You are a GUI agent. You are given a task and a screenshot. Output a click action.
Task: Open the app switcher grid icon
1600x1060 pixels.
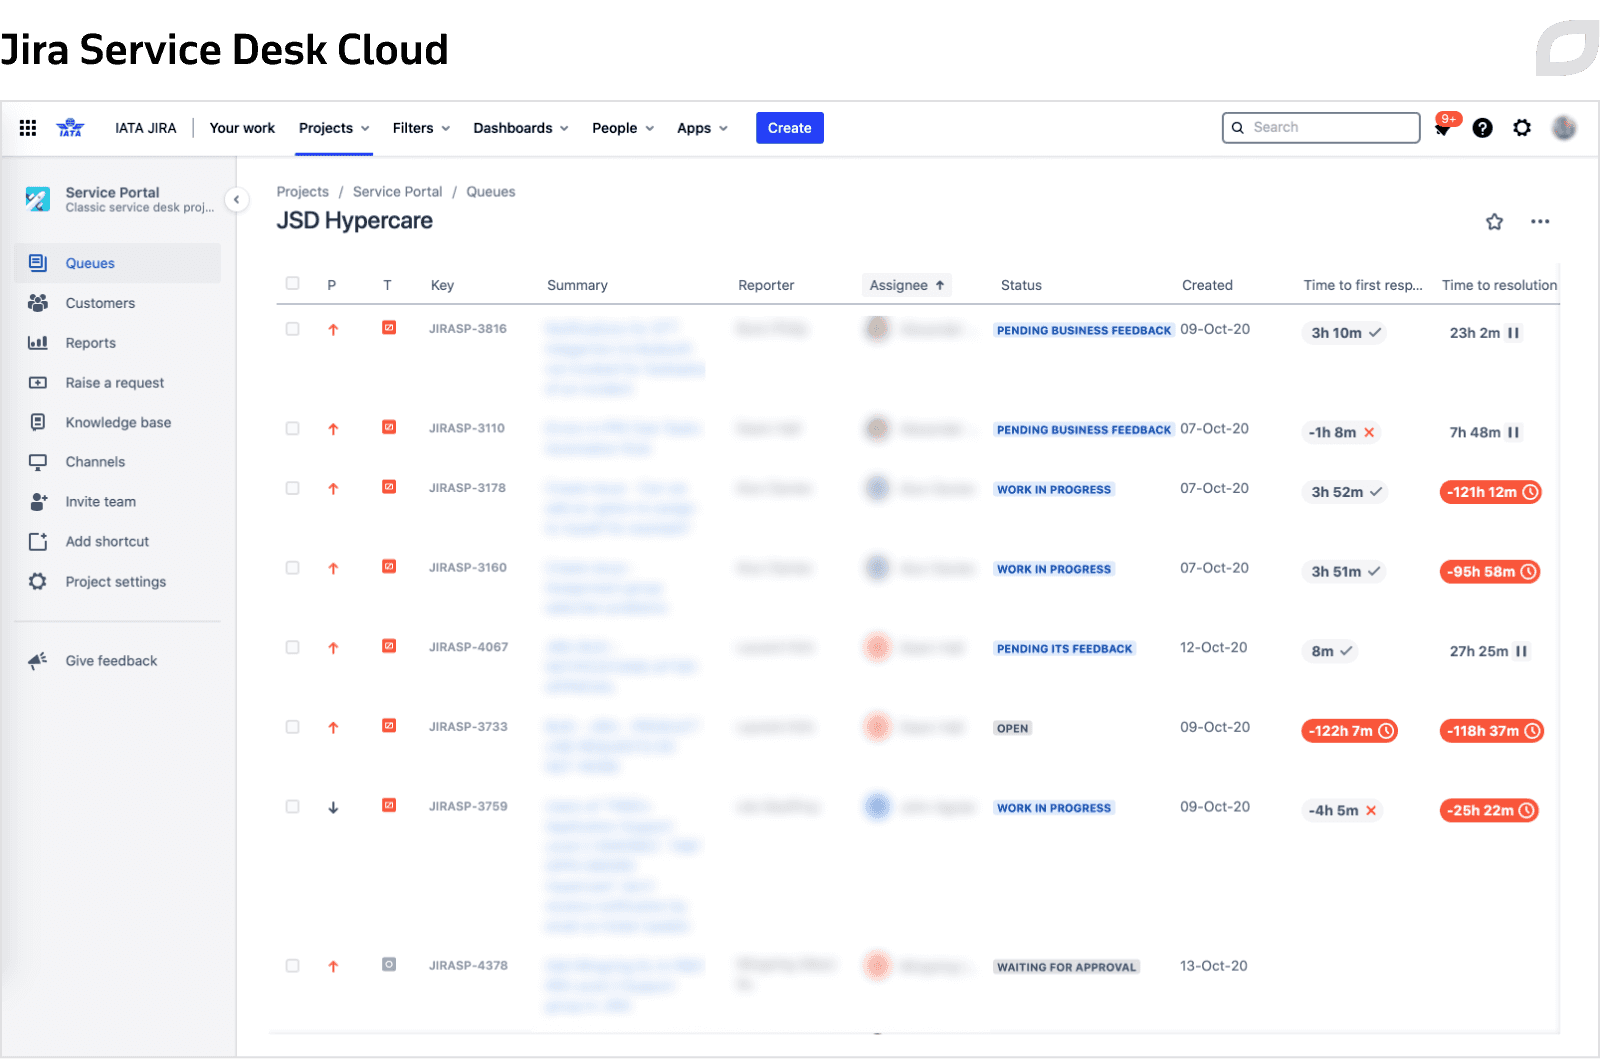(x=28, y=128)
